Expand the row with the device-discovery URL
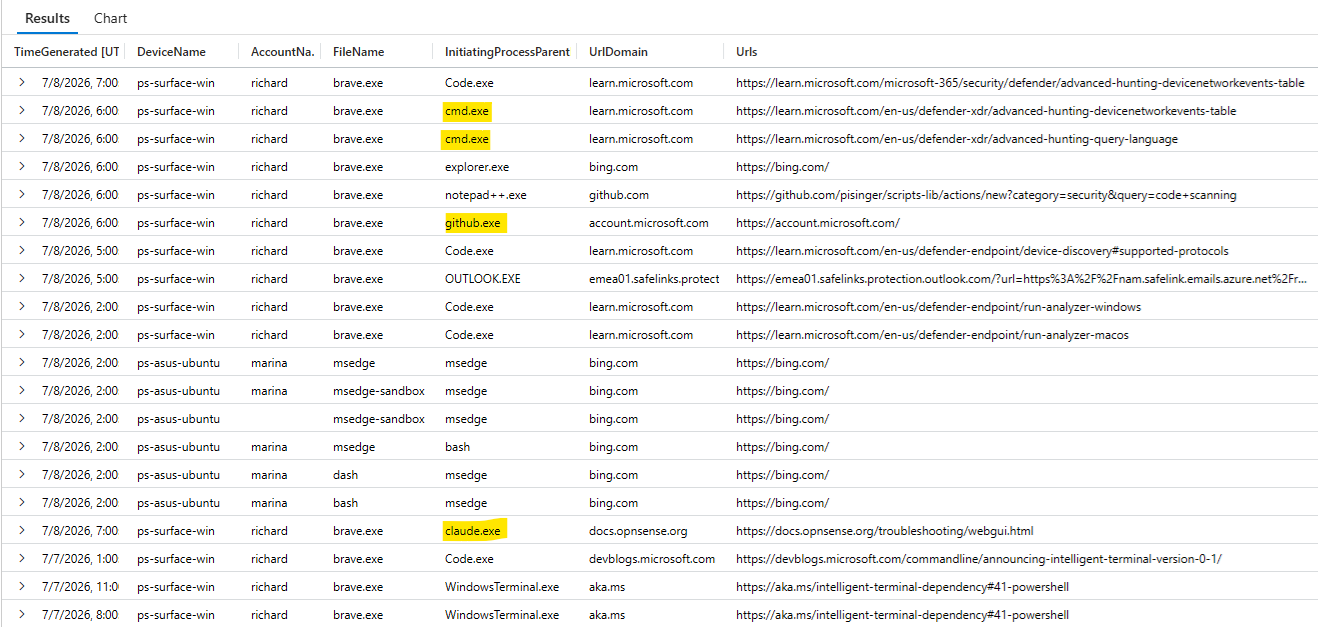This screenshot has height=627, width=1318. 22,251
